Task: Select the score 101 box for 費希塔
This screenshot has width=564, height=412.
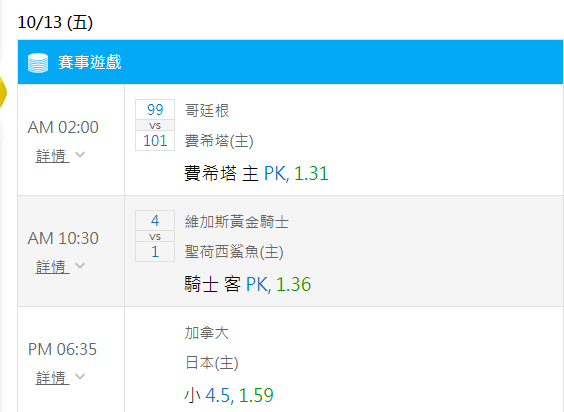Action: 155,140
